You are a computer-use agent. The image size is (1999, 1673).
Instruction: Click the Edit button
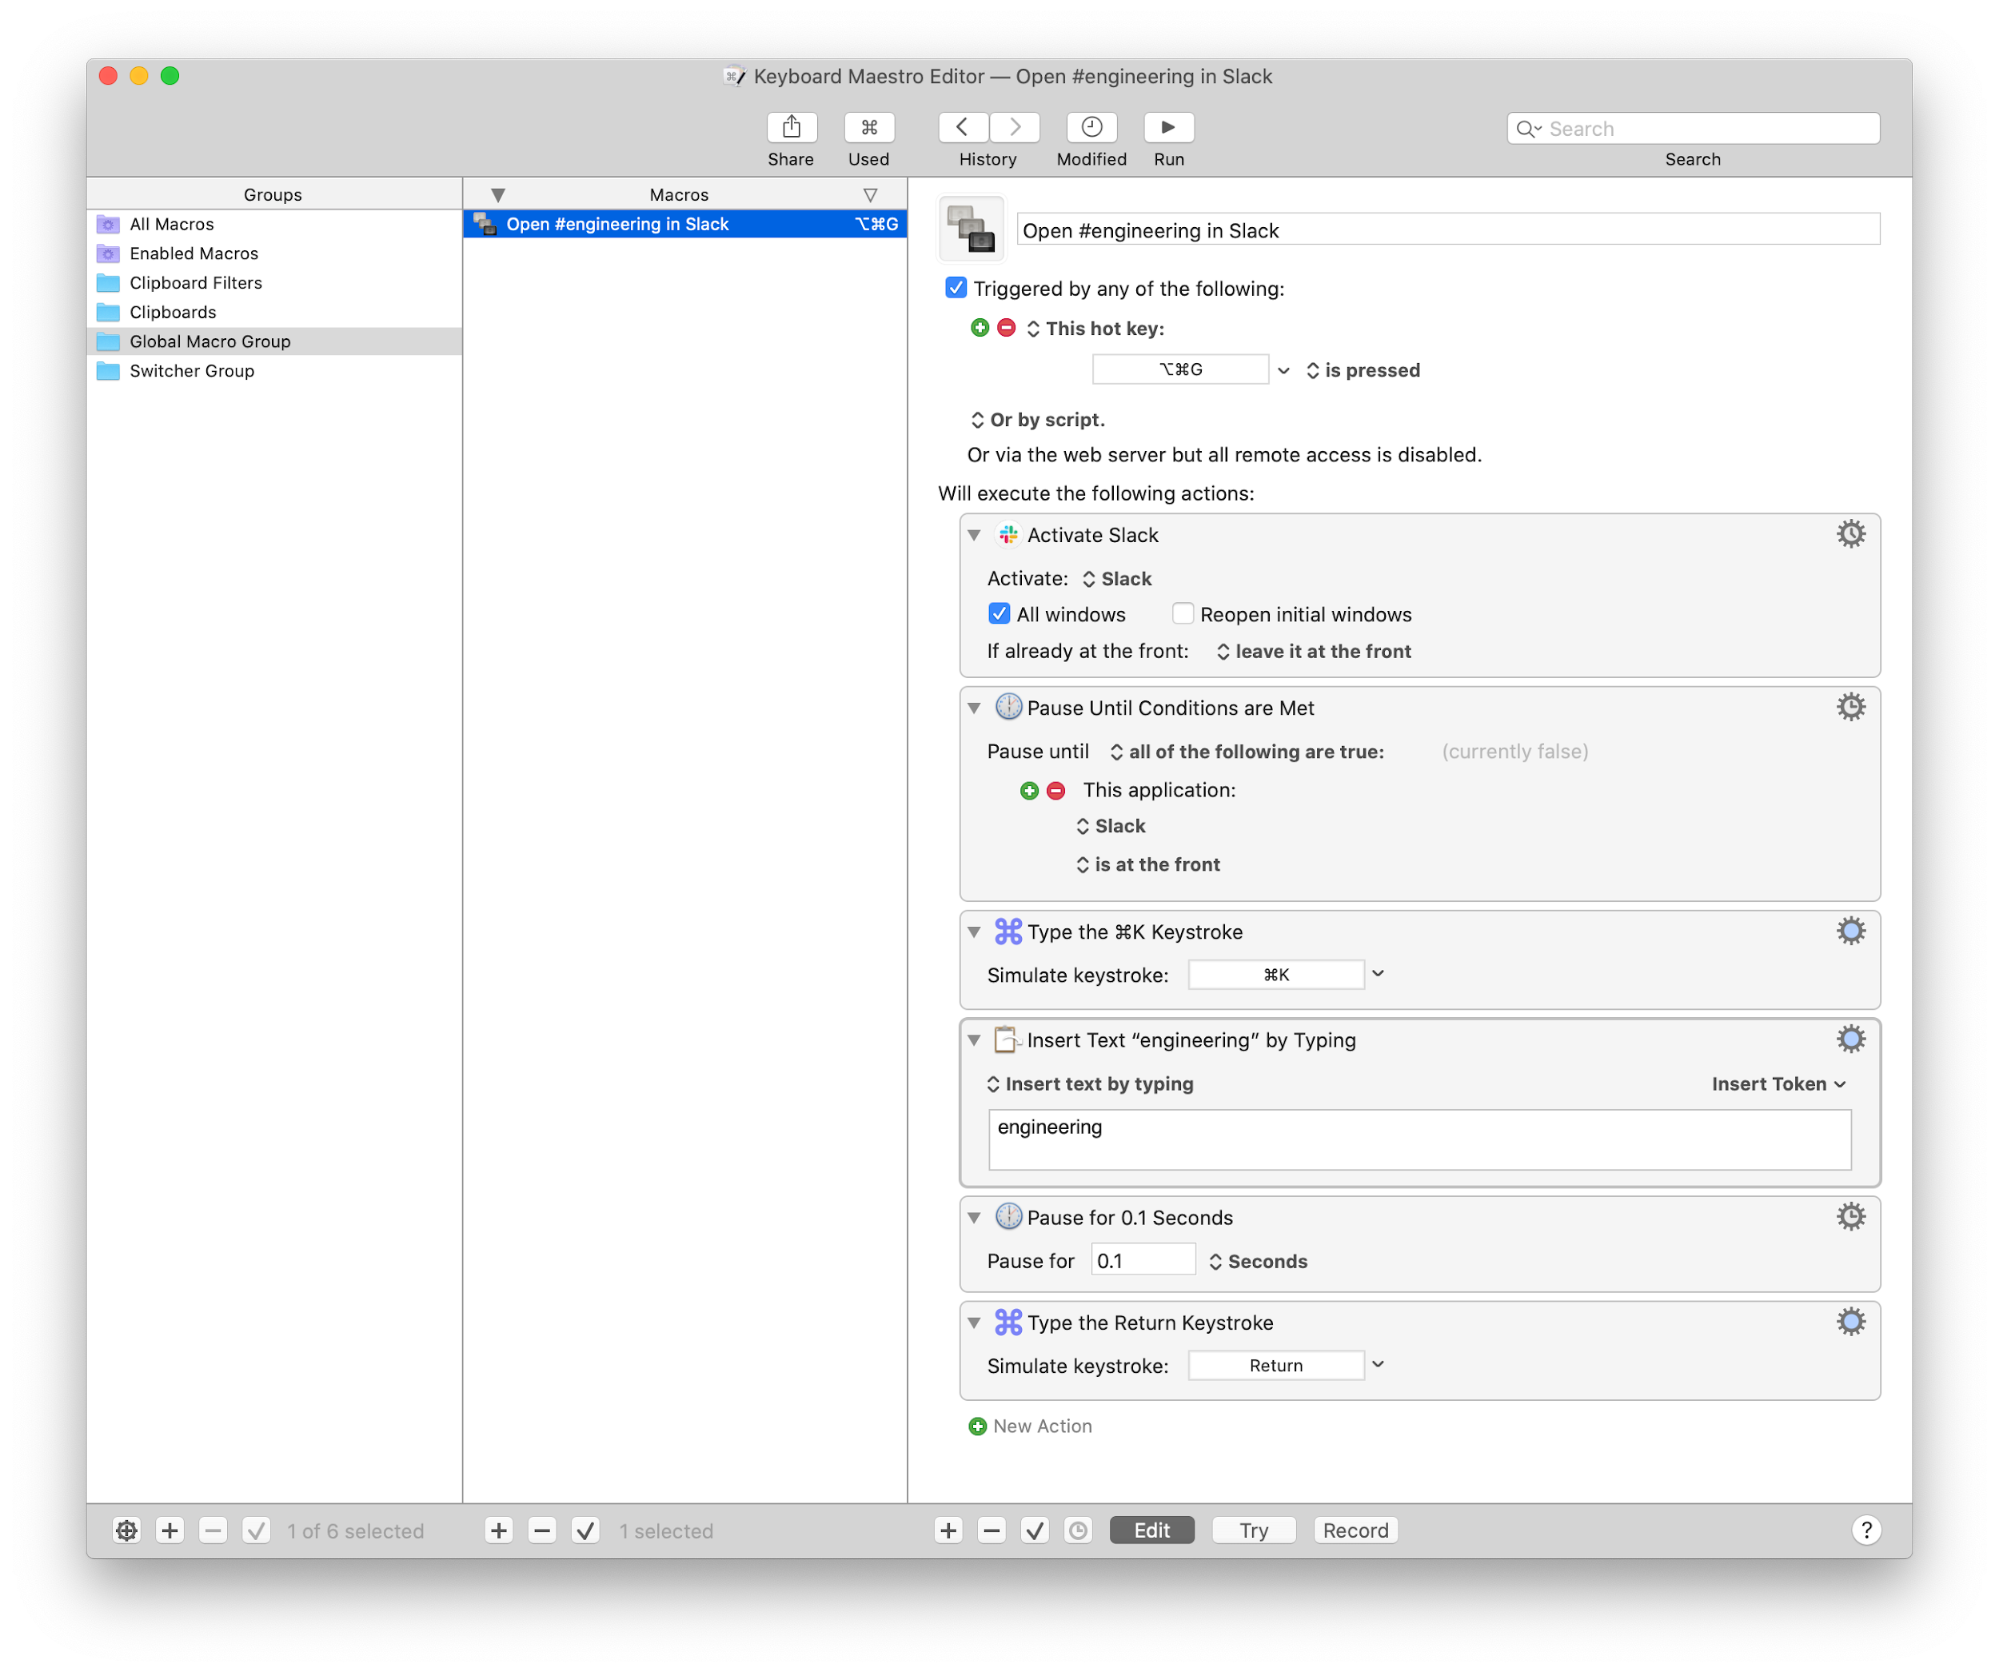(1151, 1530)
